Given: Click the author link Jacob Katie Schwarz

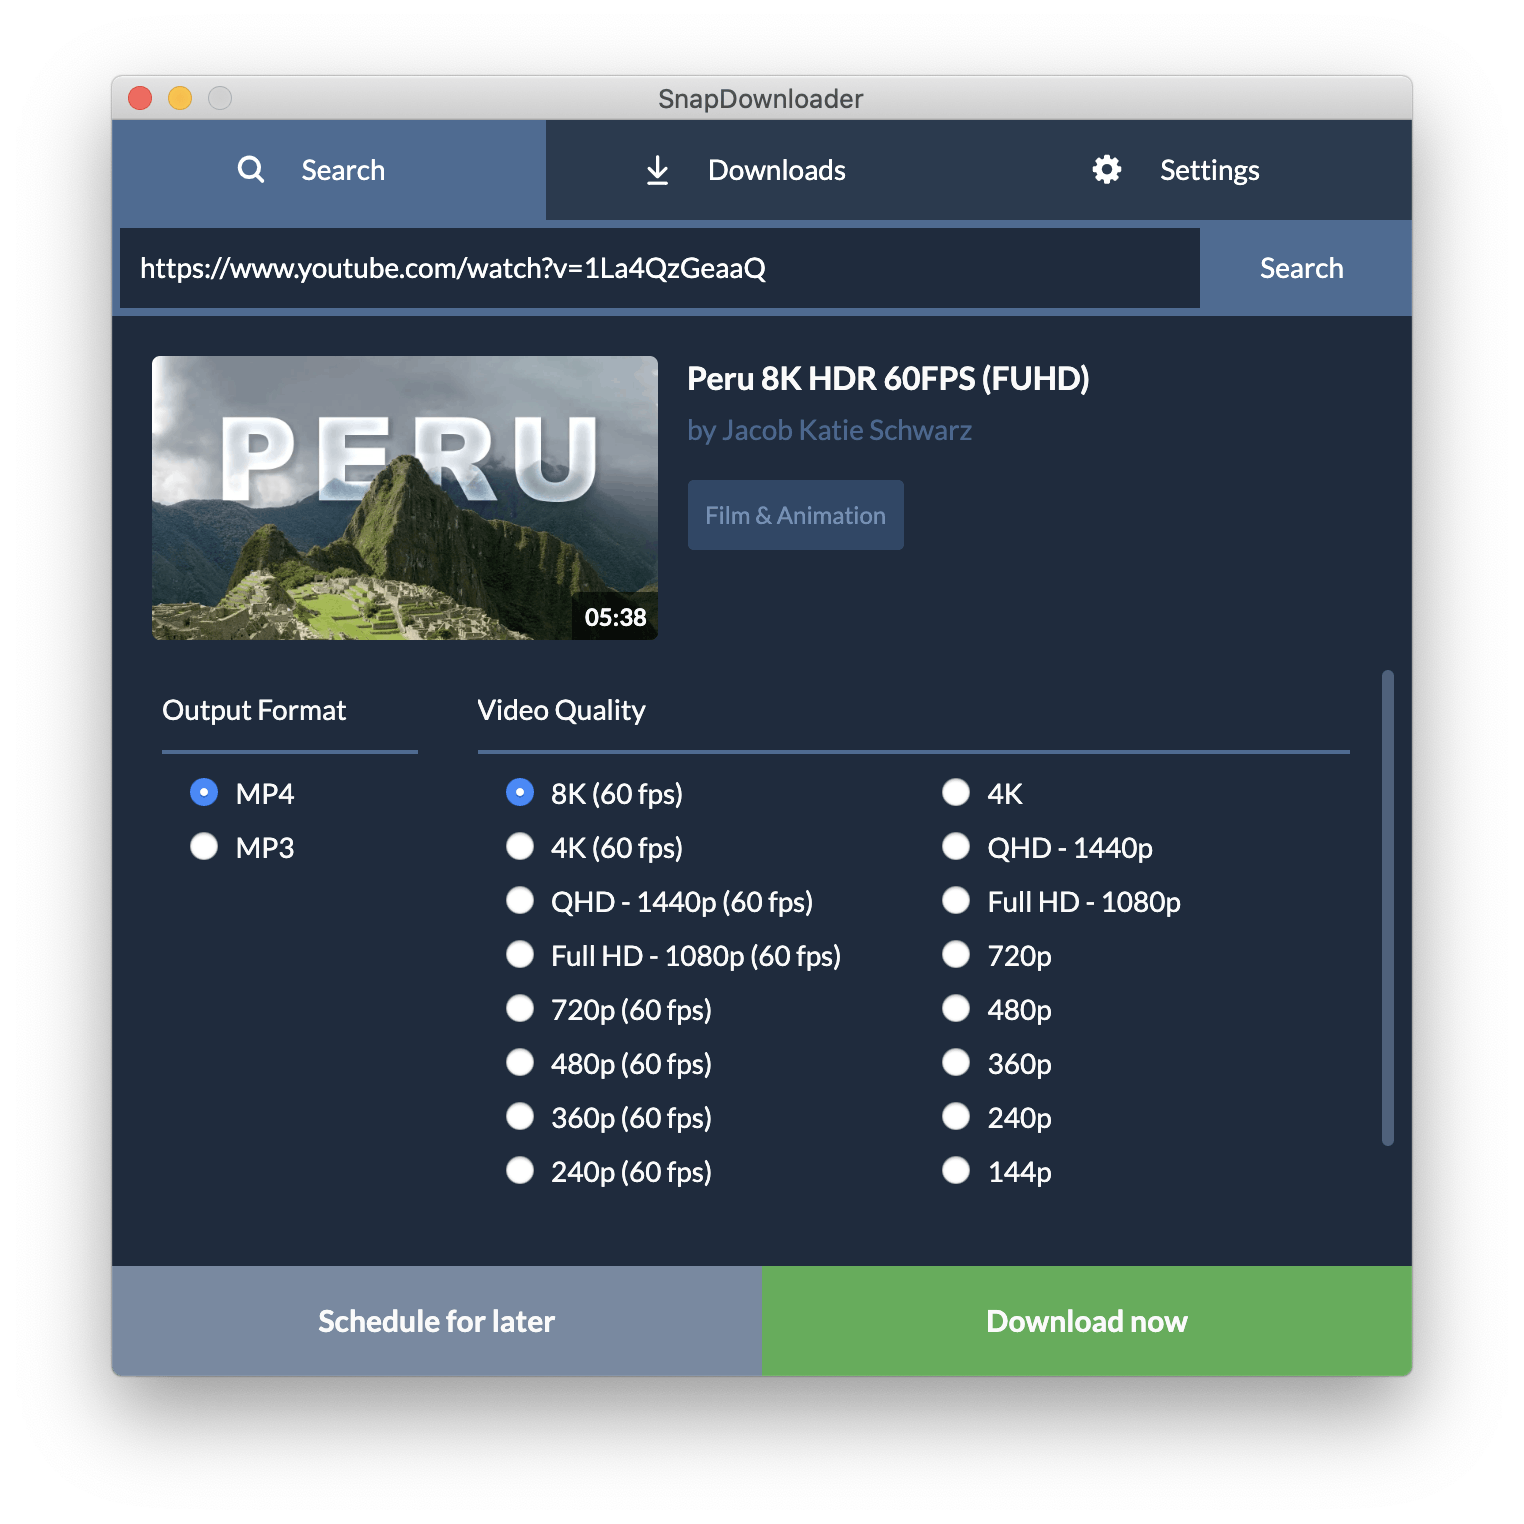Looking at the screenshot, I should (829, 430).
